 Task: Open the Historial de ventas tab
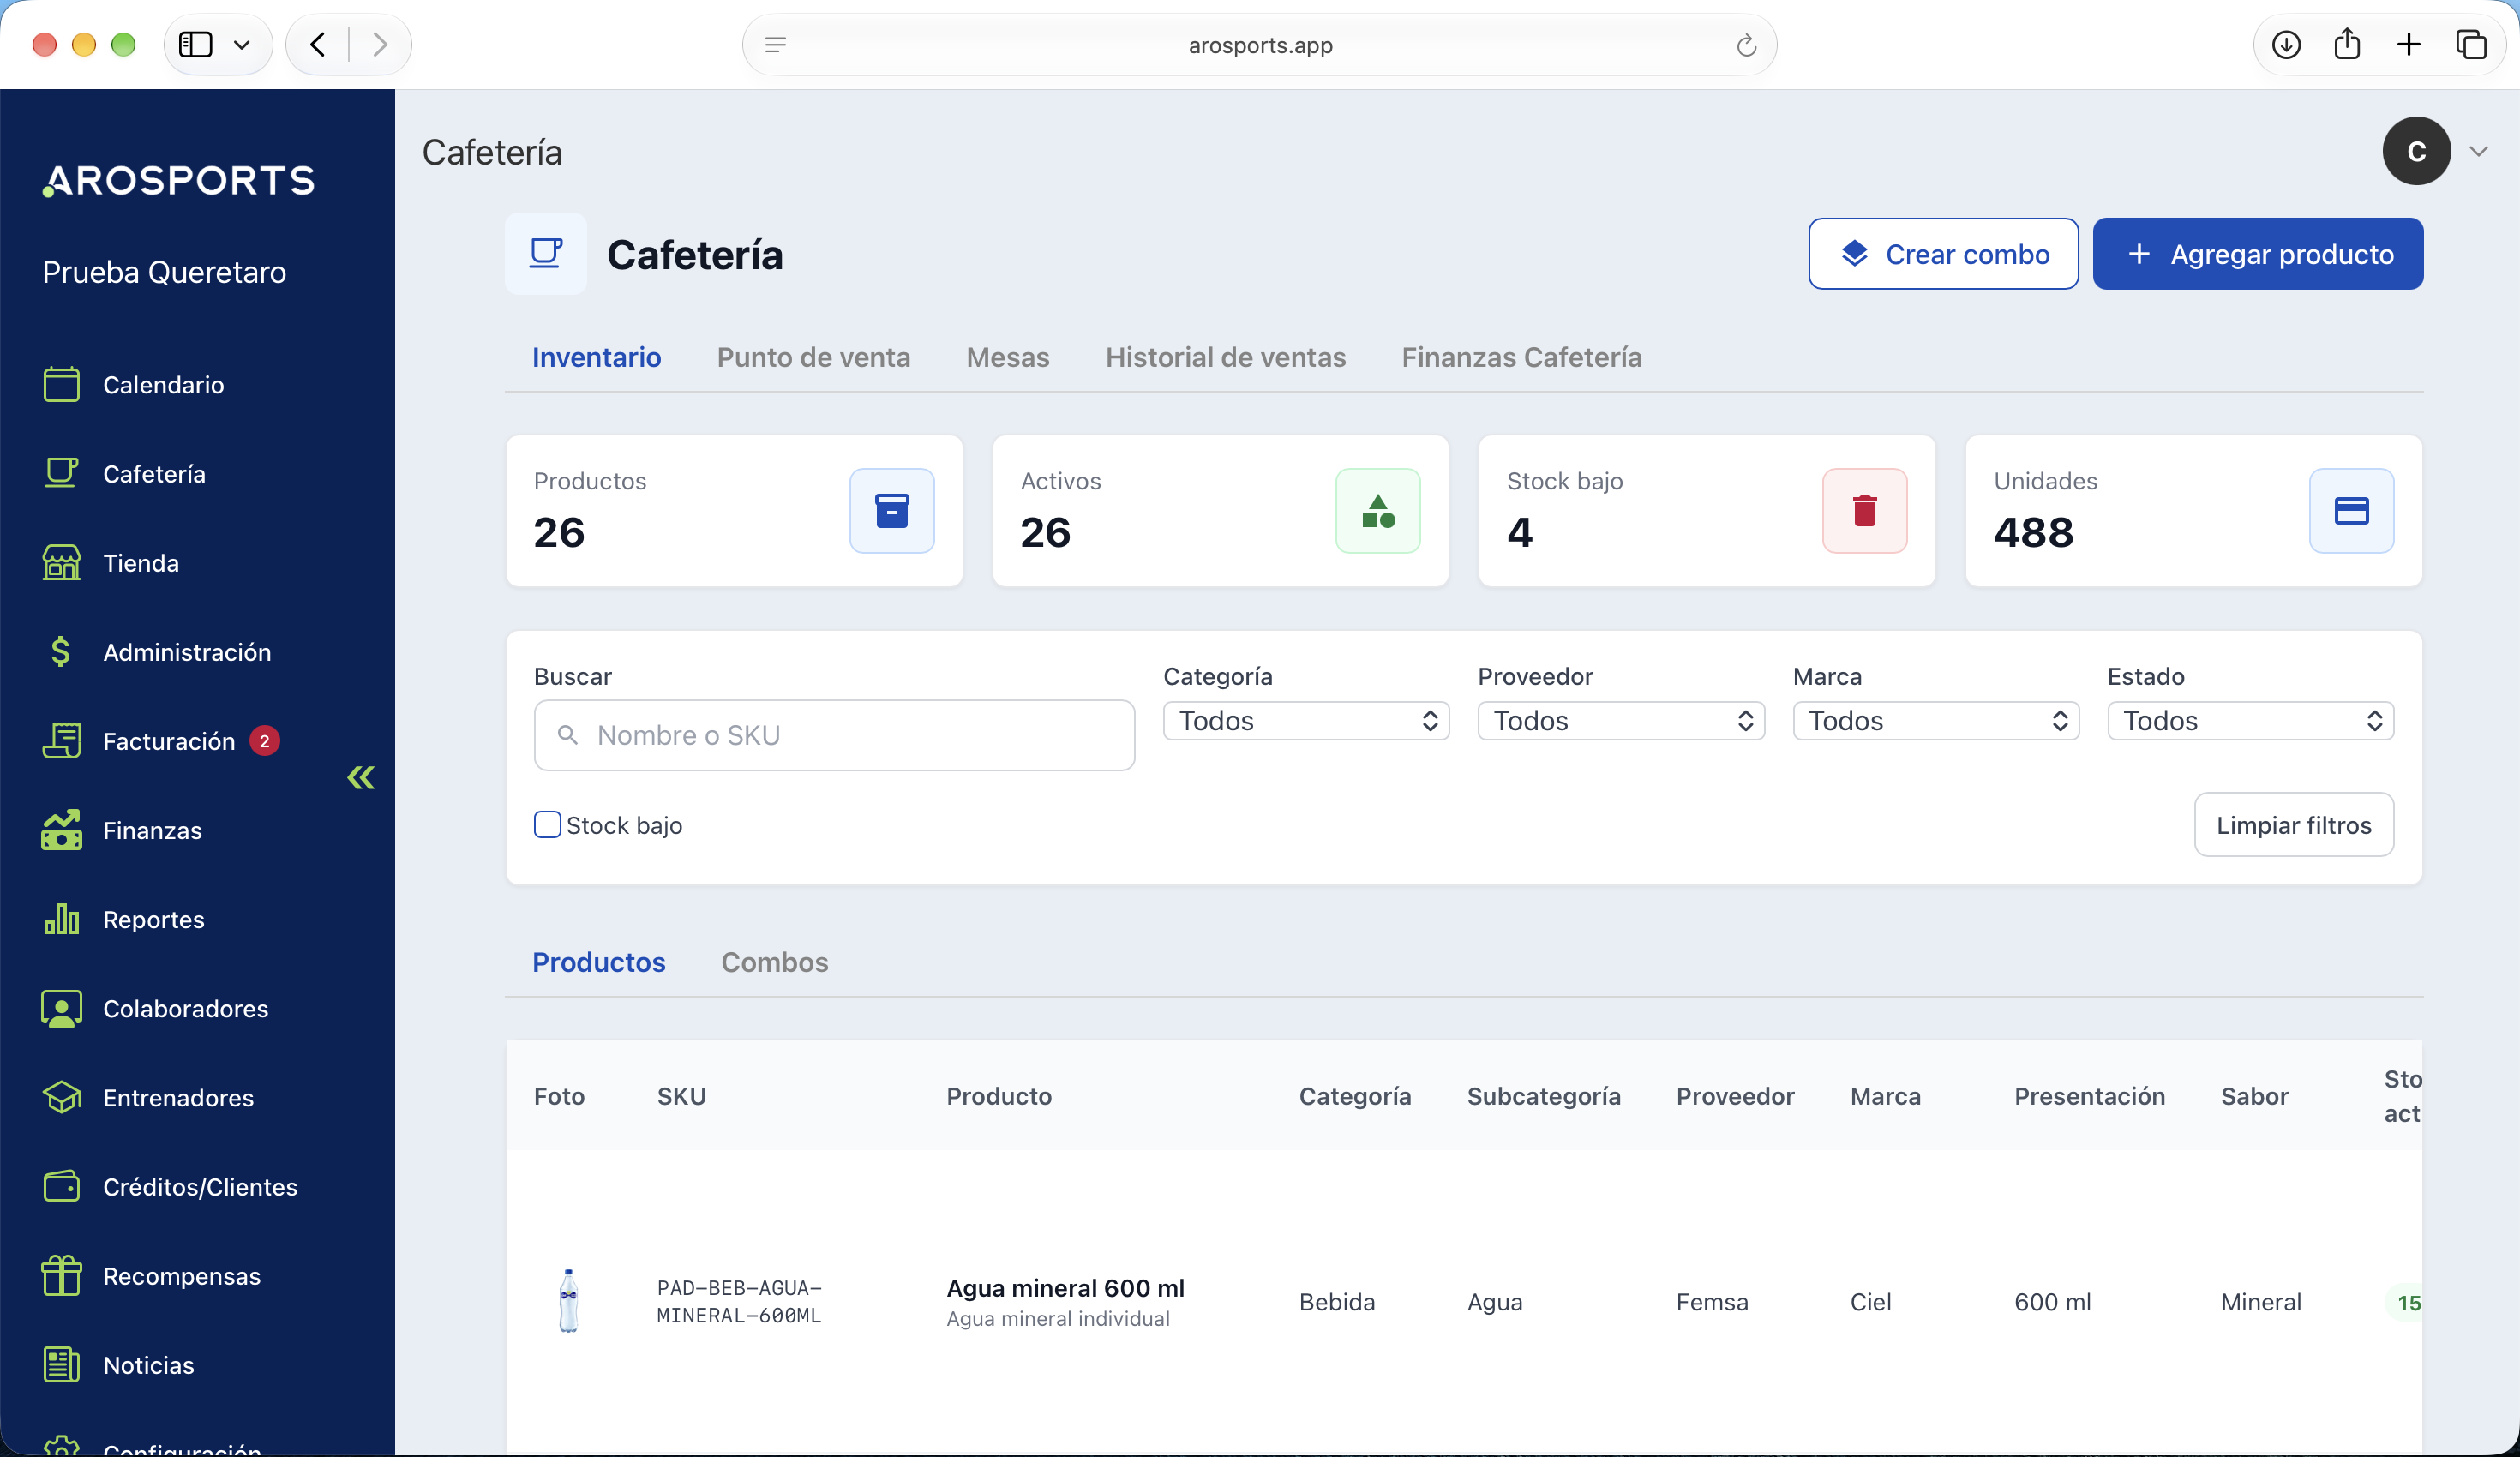tap(1225, 357)
